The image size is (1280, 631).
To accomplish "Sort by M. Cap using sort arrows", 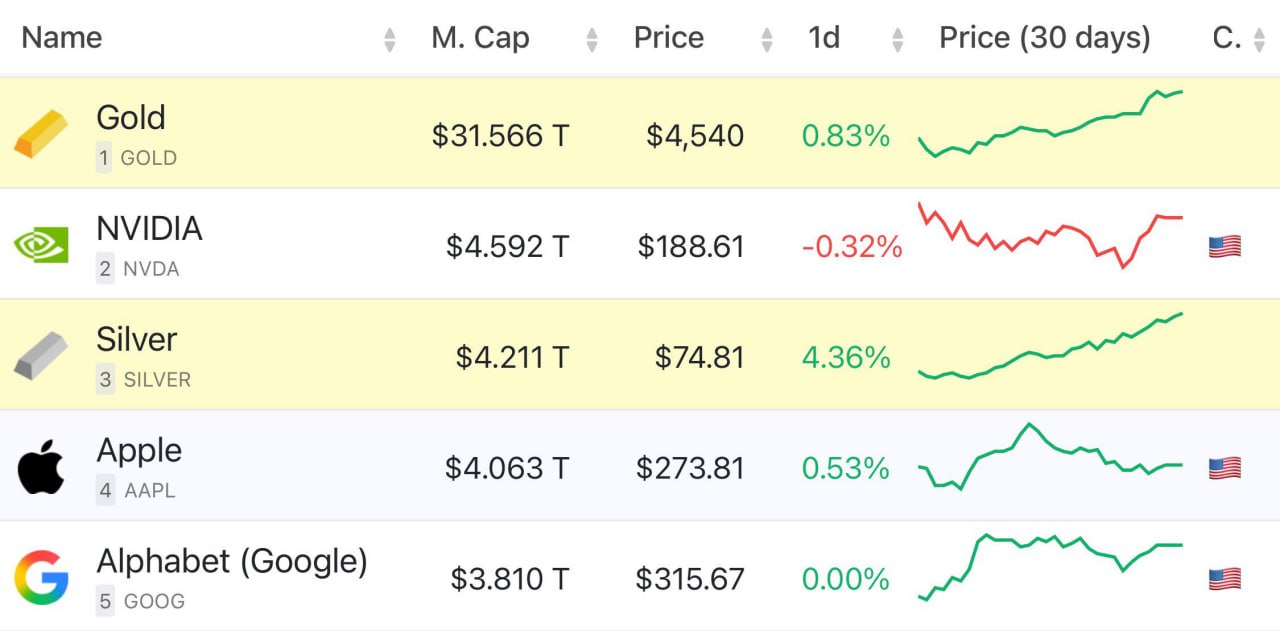I will 592,40.
